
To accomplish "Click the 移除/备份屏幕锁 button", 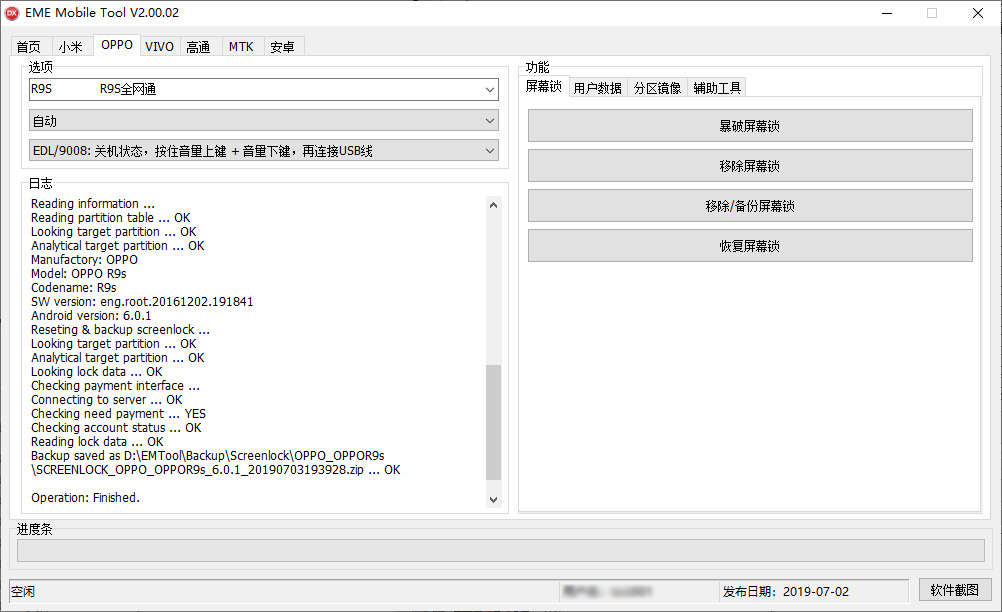I will (750, 206).
